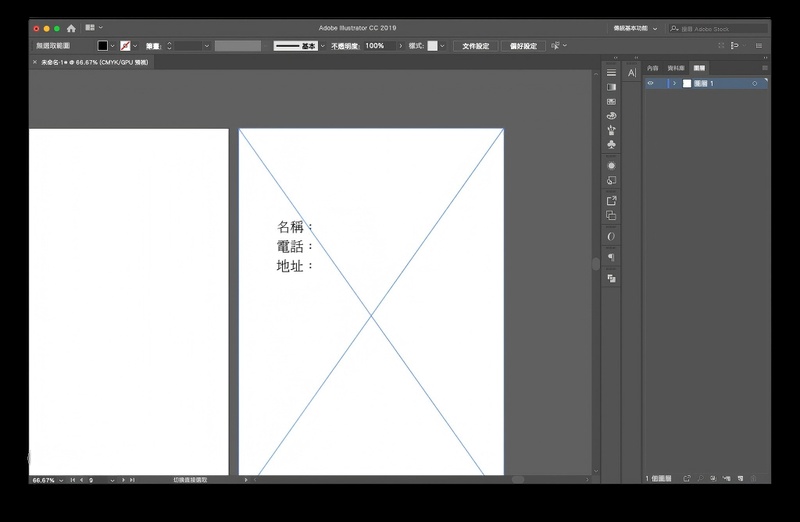This screenshot has height=522, width=800.
Task: Switch to the 內容 panel tab
Action: (653, 68)
